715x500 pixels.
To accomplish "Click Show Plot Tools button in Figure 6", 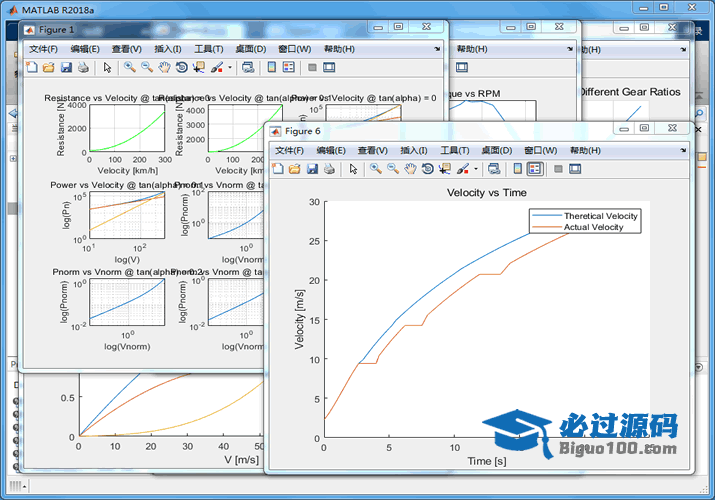I will pos(575,169).
